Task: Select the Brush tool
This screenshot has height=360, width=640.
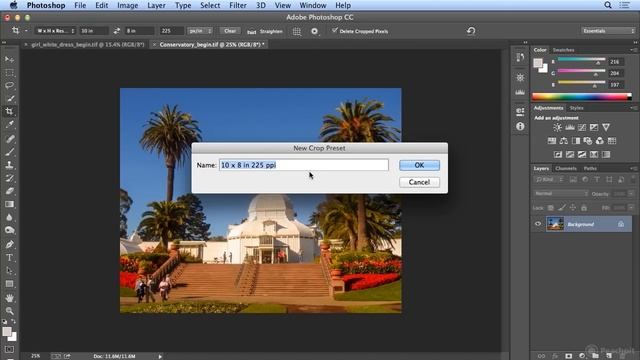Action: tap(9, 152)
